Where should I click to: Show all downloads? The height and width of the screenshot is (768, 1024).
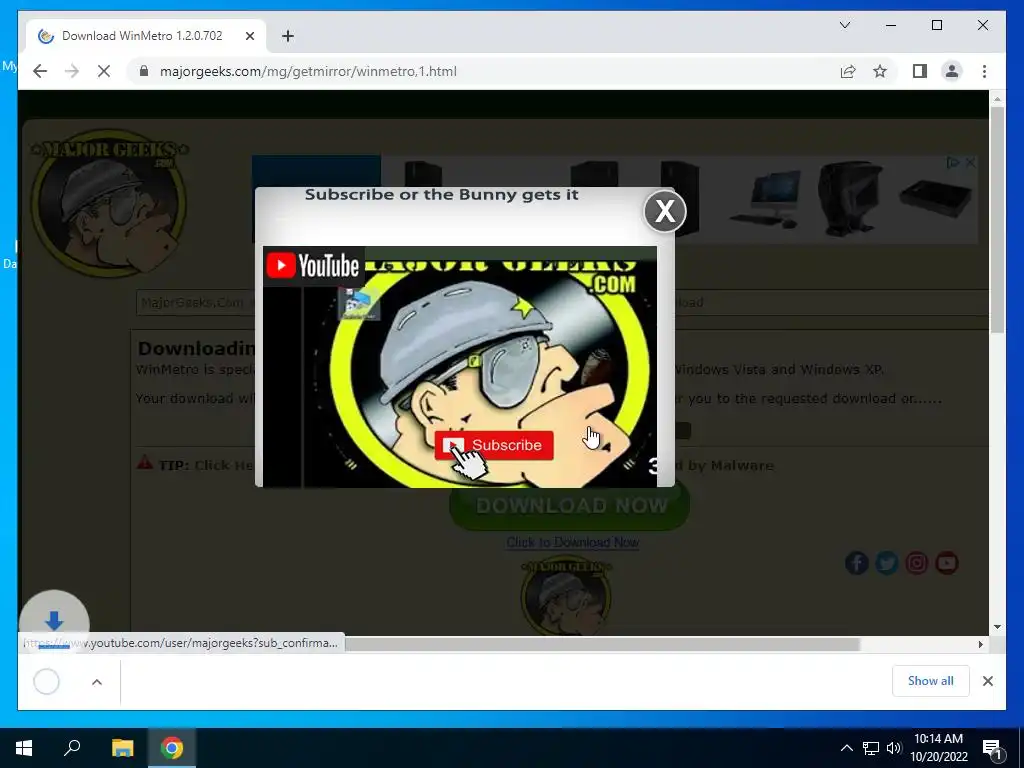click(930, 680)
